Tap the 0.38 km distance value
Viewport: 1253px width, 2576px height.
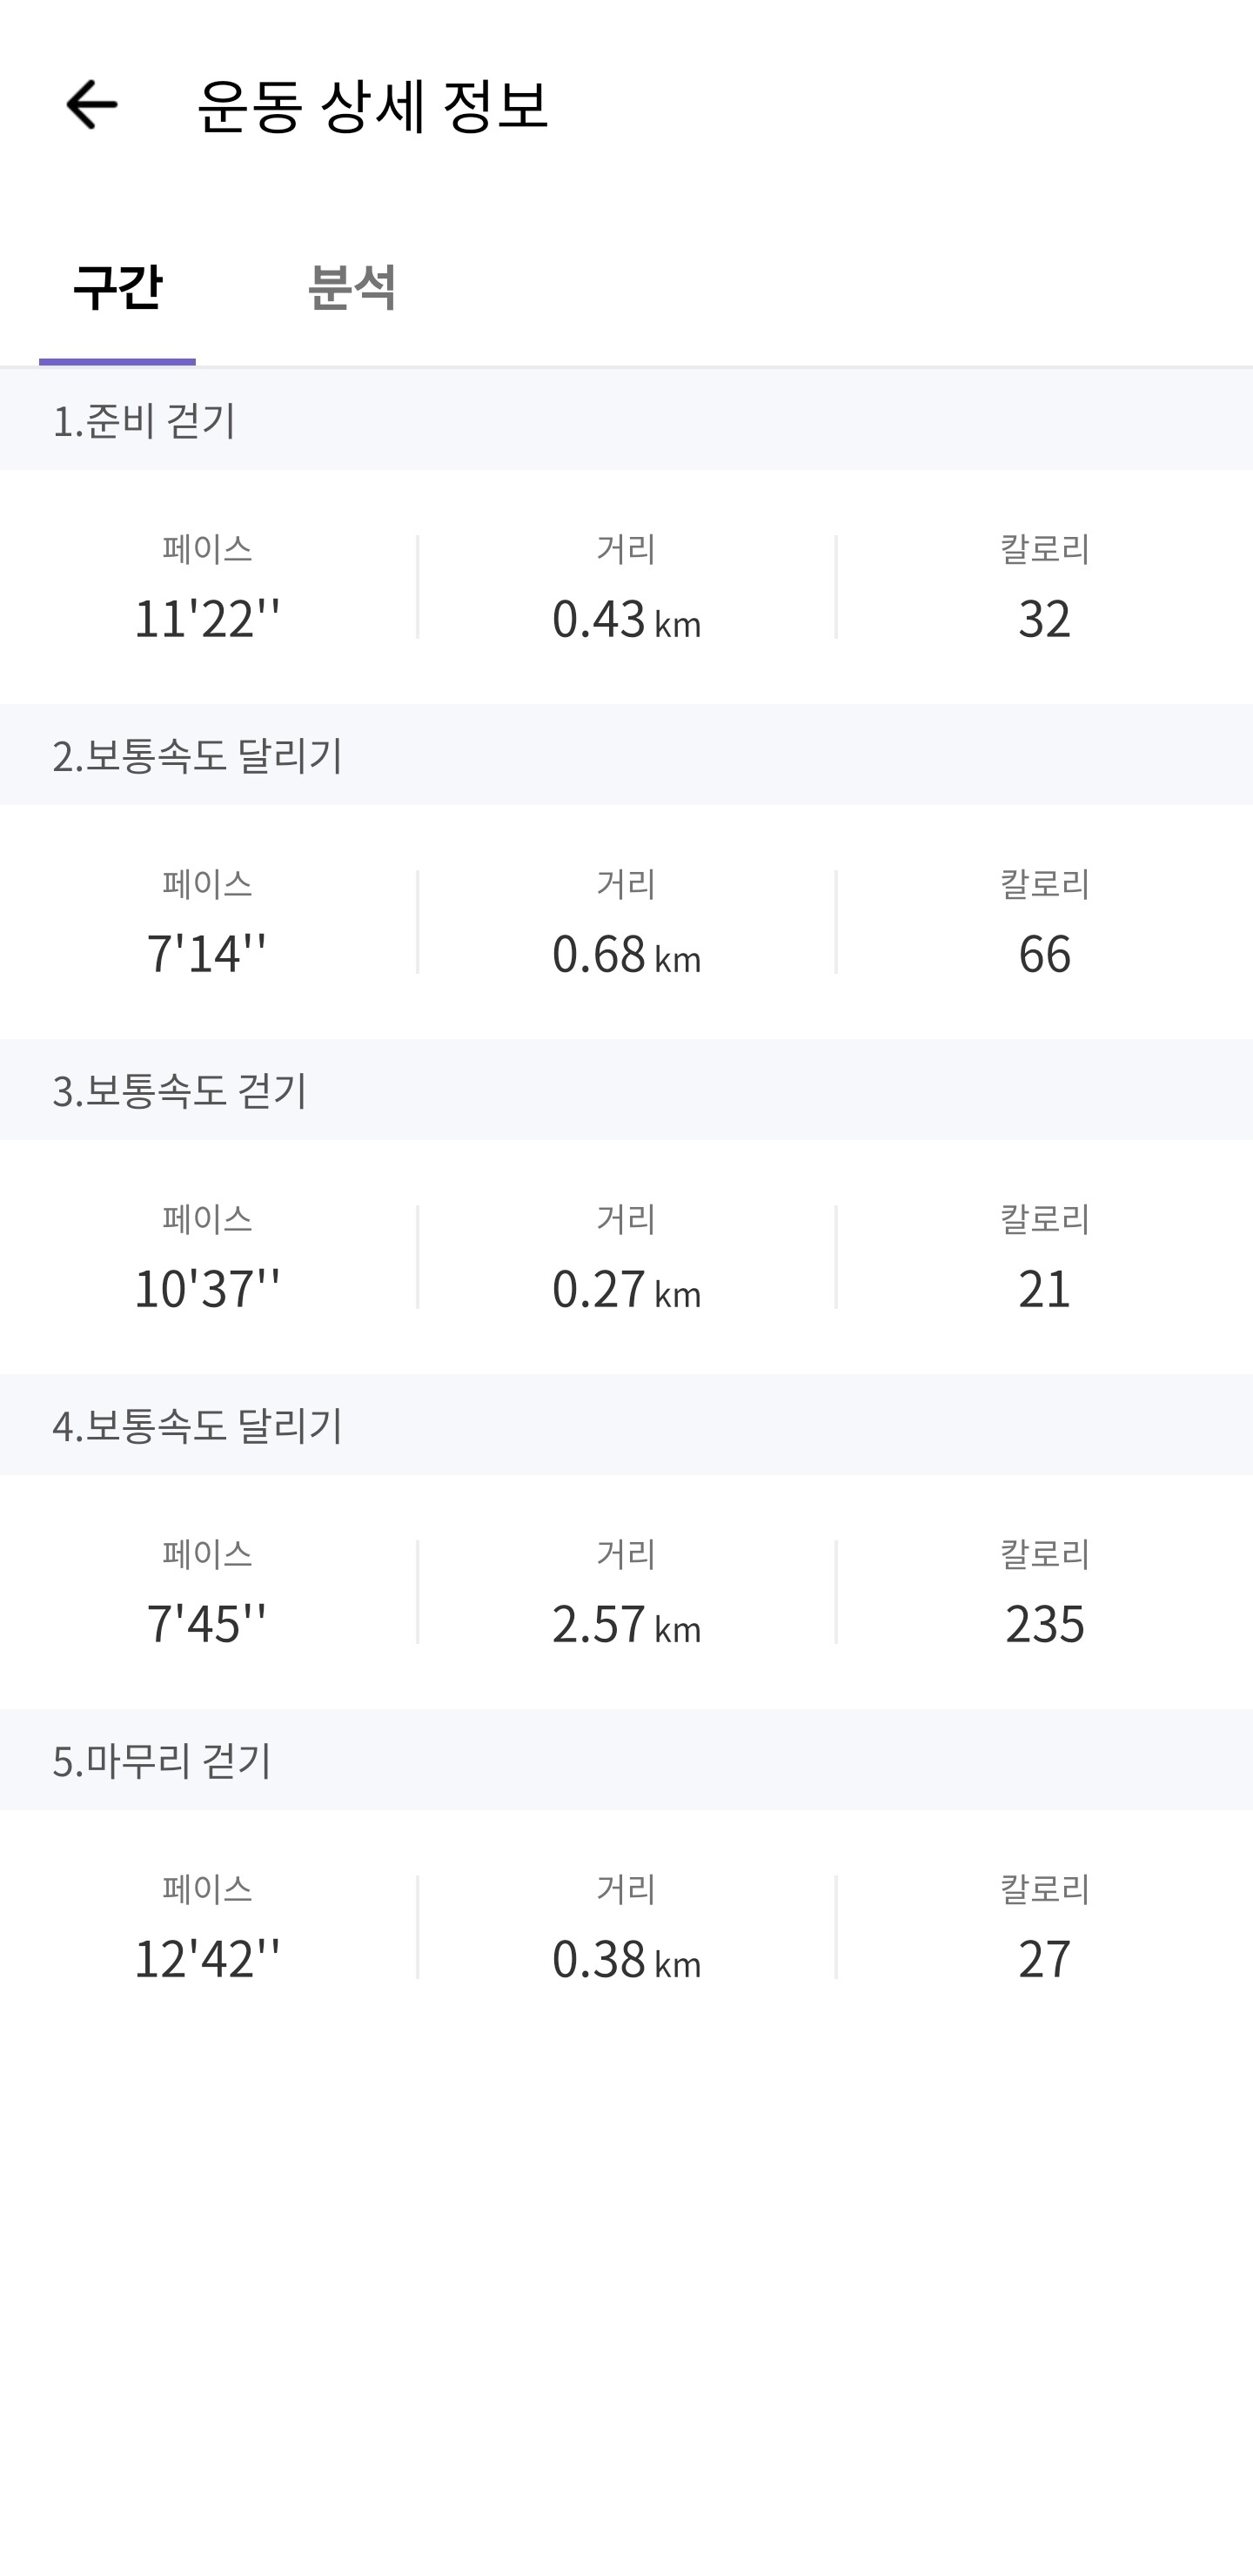click(x=626, y=1958)
